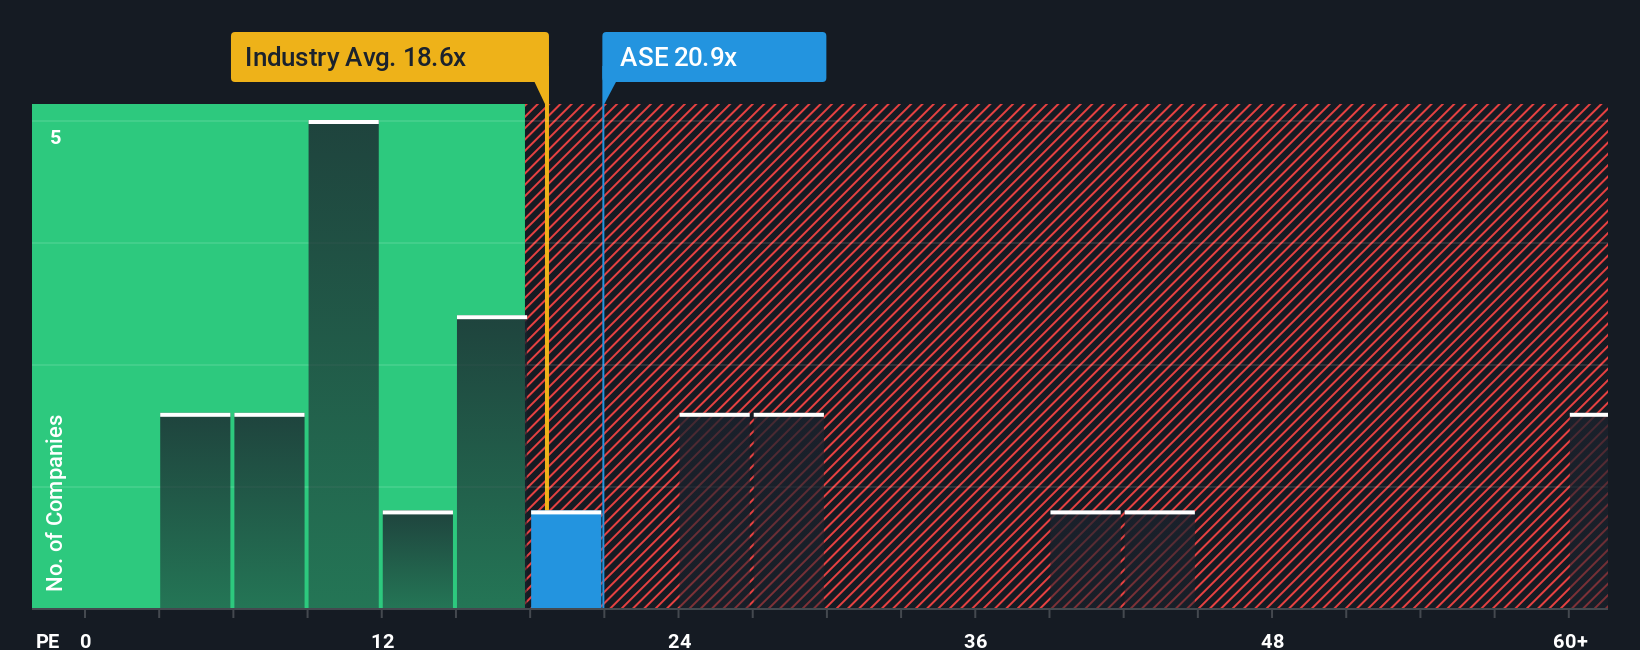Click the '48' axis label
The width and height of the screenshot is (1640, 650).
pos(1272,640)
